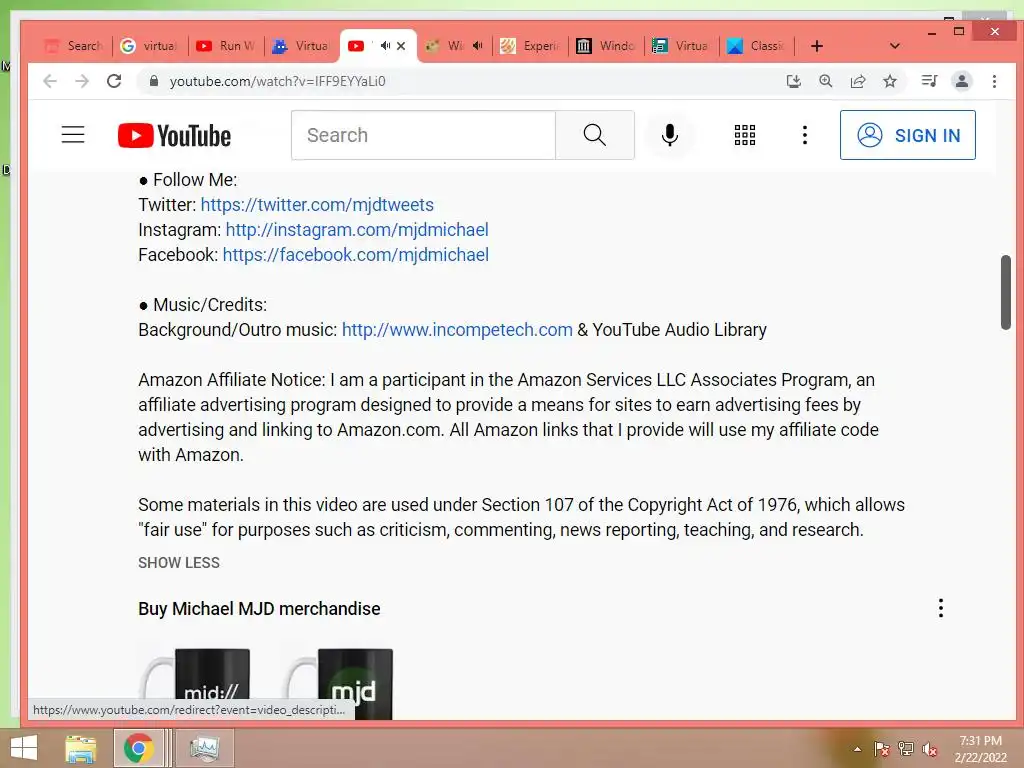
Task: Open the second mjd mug thumbnail
Action: pos(340,684)
